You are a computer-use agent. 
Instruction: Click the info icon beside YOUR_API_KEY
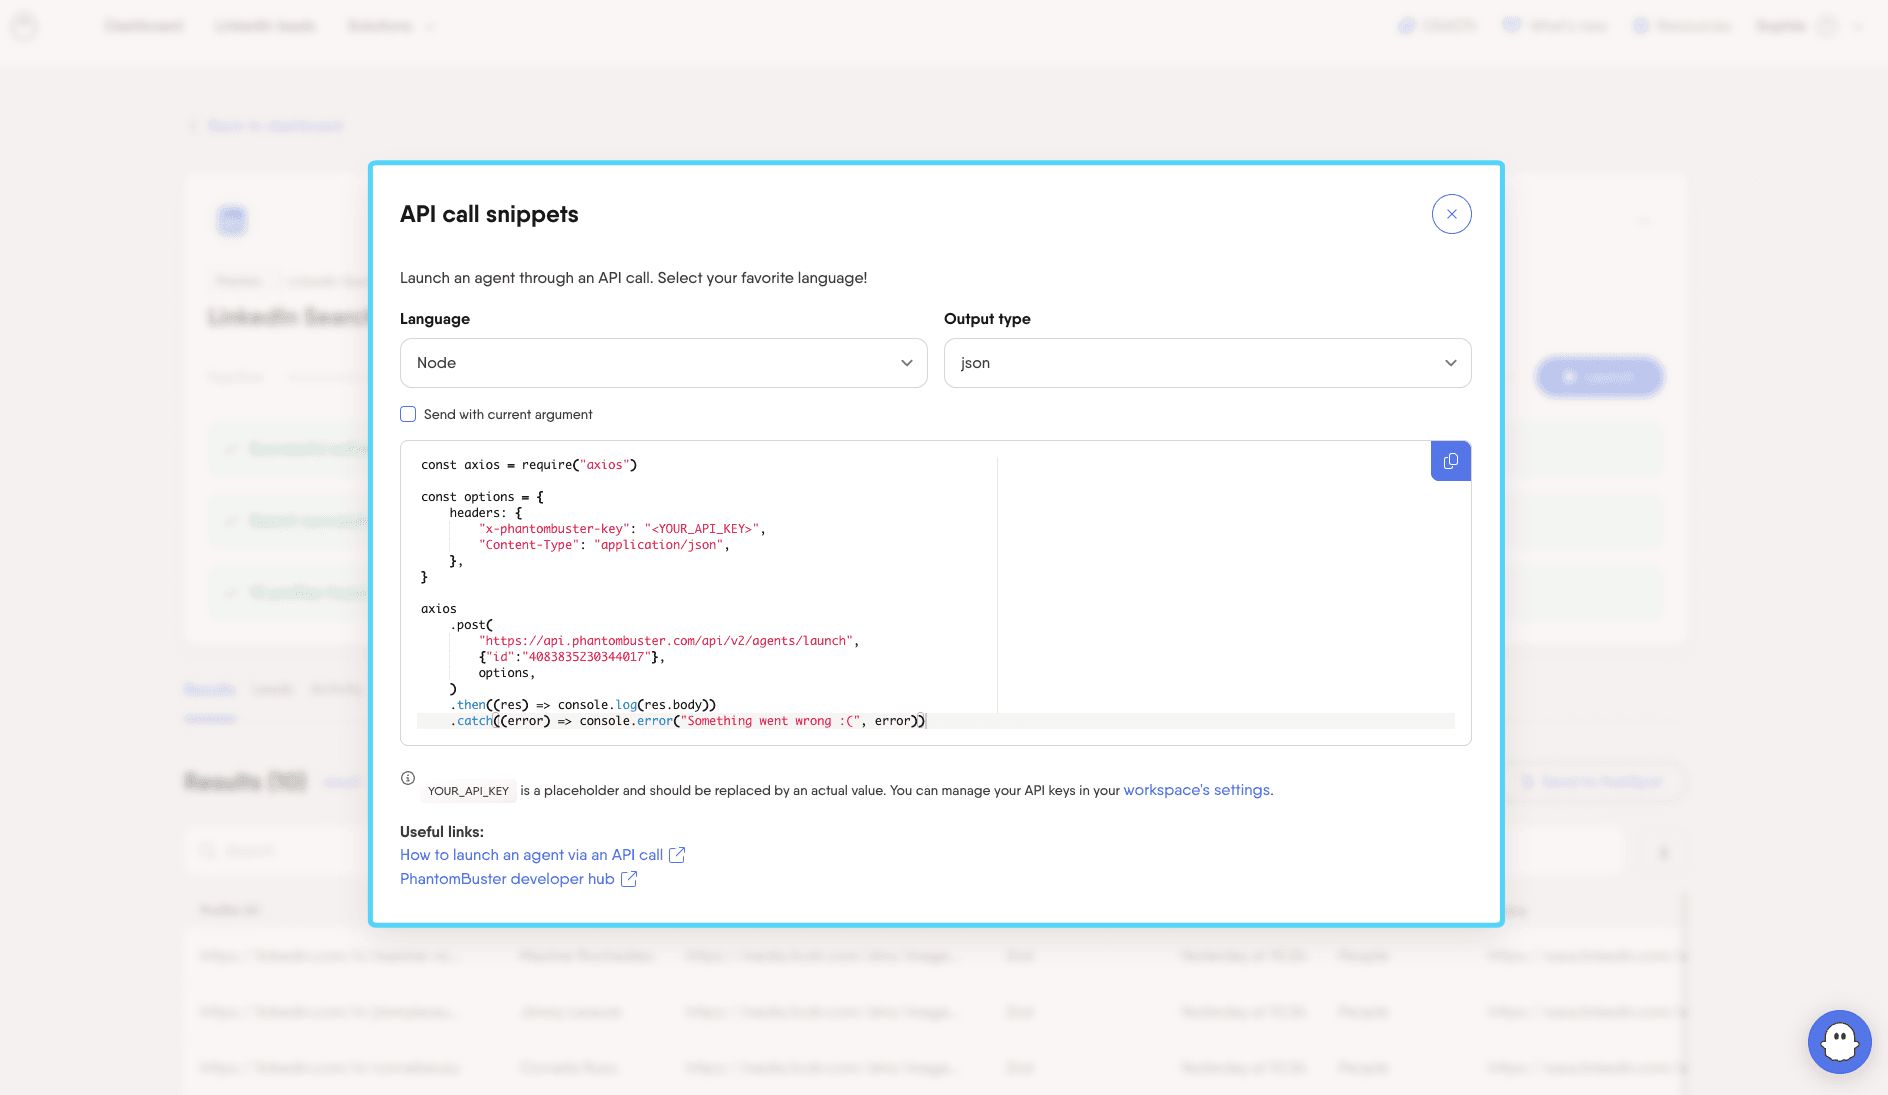(x=408, y=778)
